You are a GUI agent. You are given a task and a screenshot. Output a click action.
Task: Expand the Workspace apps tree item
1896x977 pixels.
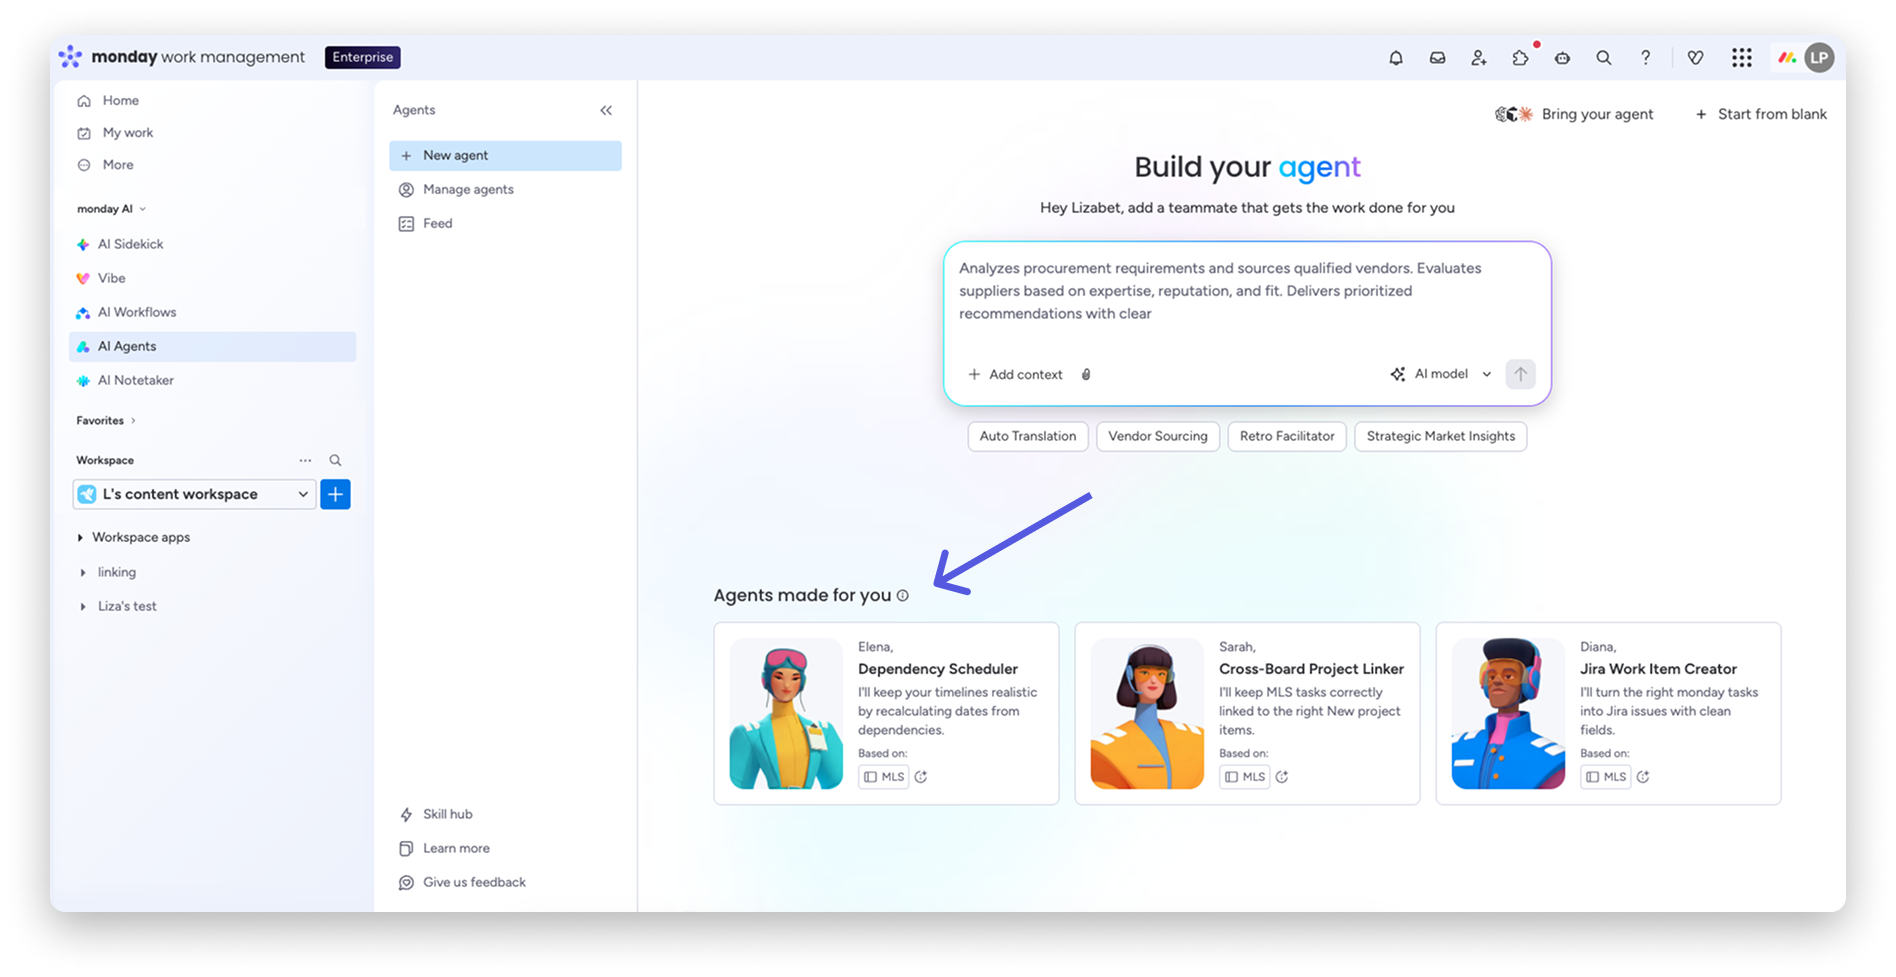pyautogui.click(x=80, y=538)
